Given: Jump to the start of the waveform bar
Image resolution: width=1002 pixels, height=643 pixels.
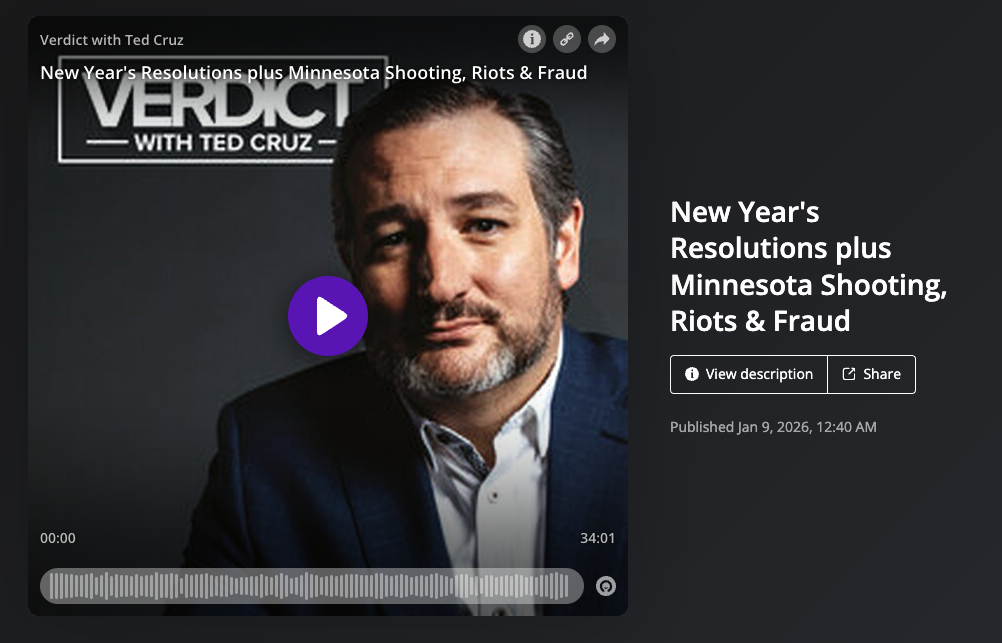Looking at the screenshot, I should coord(51,586).
